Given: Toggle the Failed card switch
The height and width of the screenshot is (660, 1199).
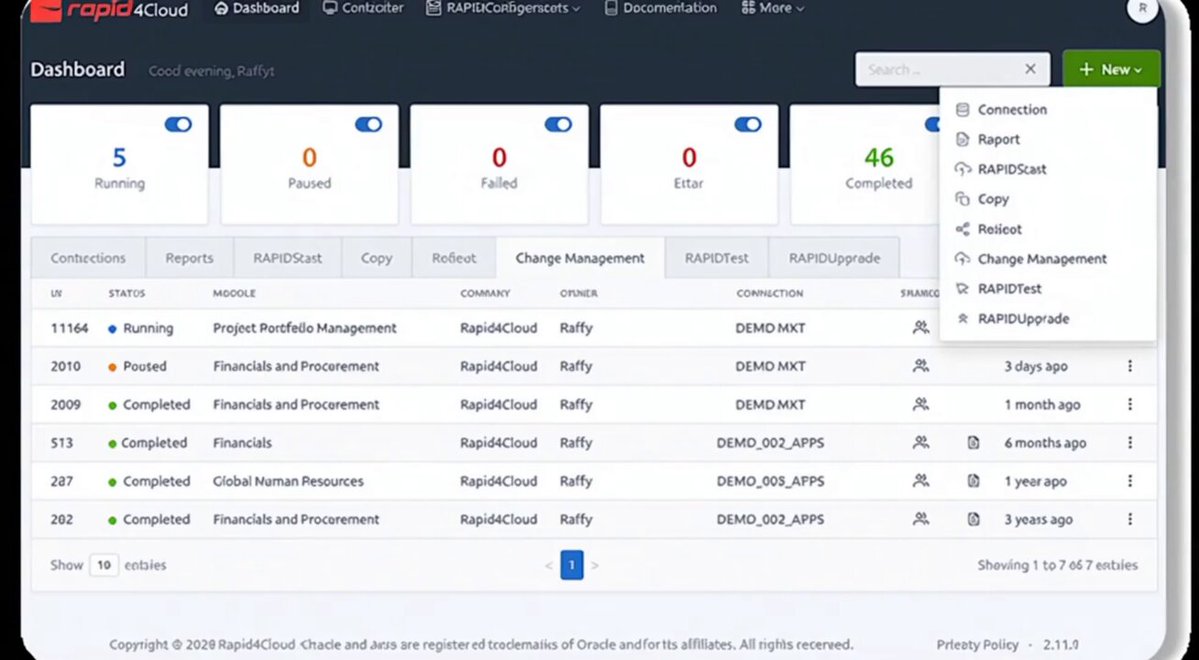Looking at the screenshot, I should pos(558,125).
